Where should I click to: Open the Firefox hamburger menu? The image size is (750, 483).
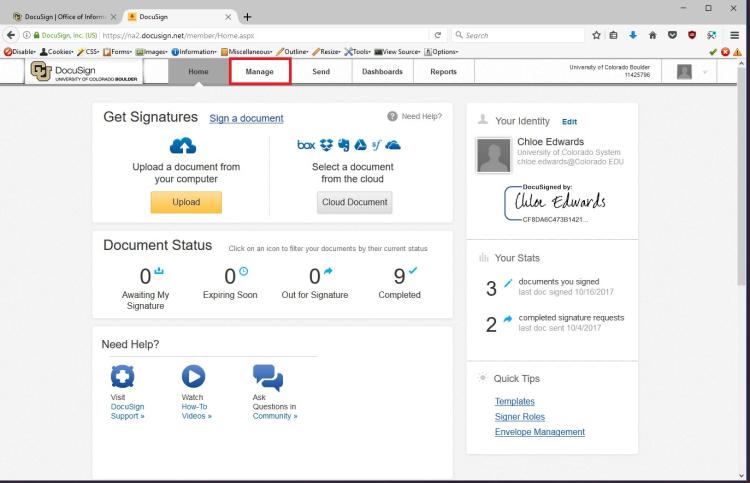point(734,35)
